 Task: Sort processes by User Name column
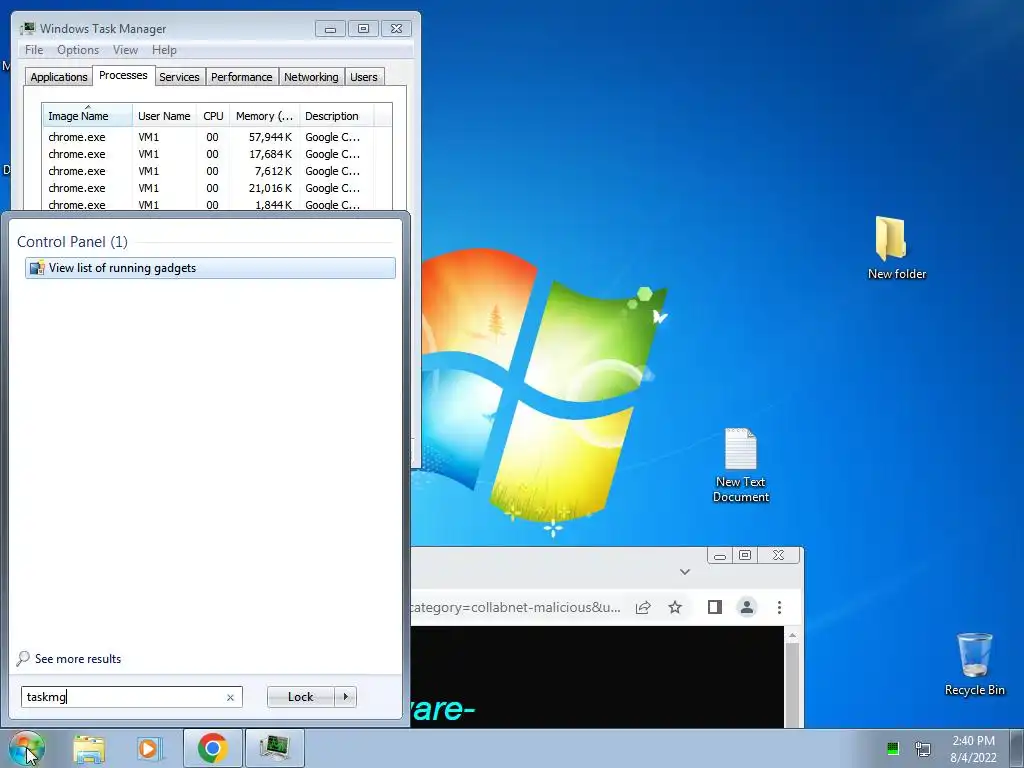coord(164,116)
